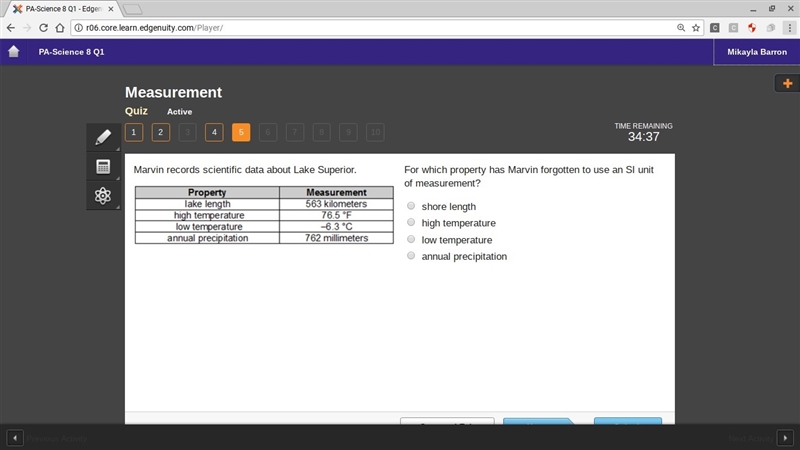Image resolution: width=800 pixels, height=450 pixels.
Task: Open the pencil highlighter tool
Action: 103,137
